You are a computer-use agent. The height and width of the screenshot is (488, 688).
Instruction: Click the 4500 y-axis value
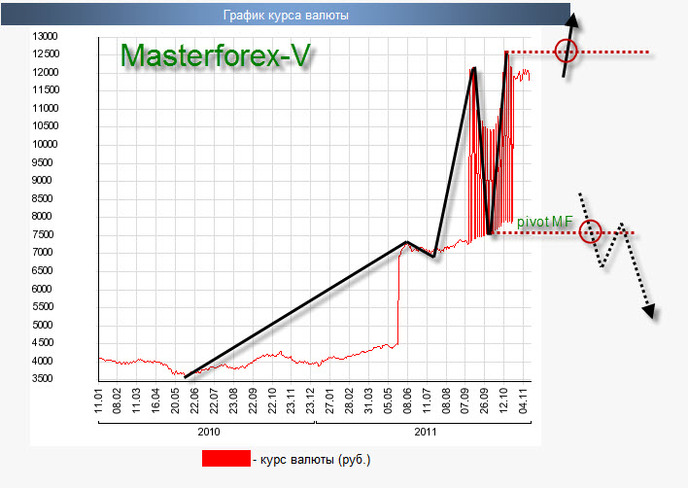42,342
